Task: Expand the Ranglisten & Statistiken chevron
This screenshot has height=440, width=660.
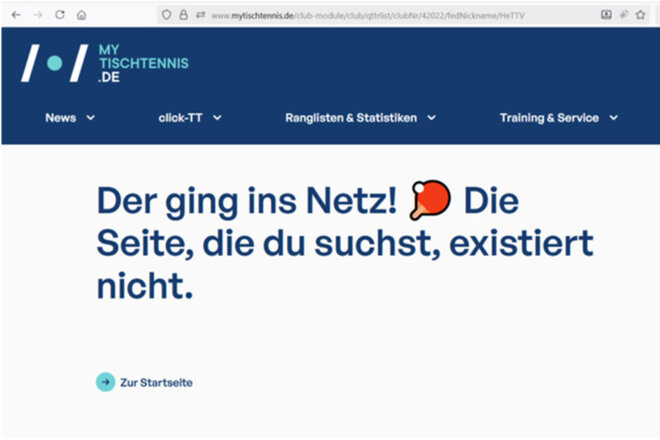Action: (431, 118)
